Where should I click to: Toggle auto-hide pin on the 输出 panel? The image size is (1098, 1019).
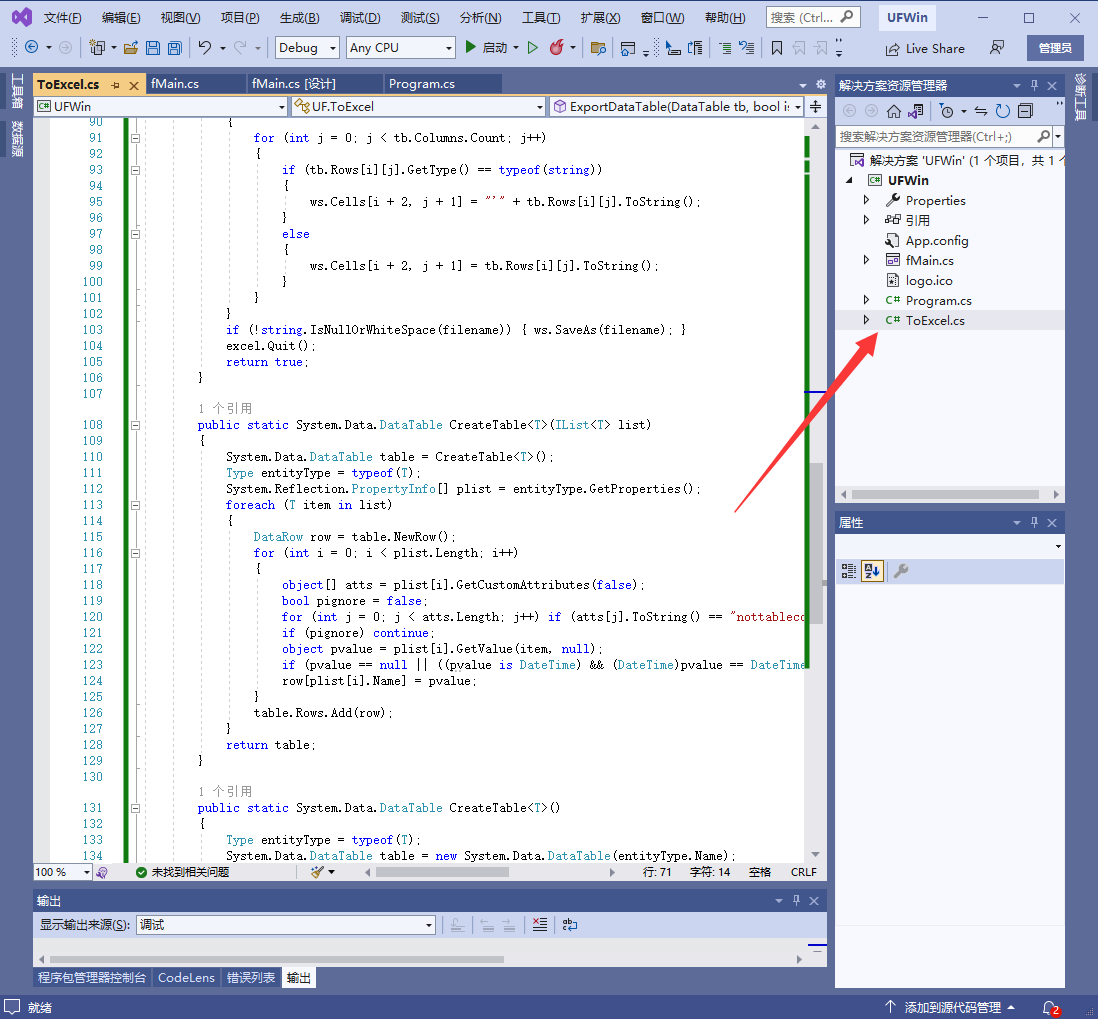796,901
